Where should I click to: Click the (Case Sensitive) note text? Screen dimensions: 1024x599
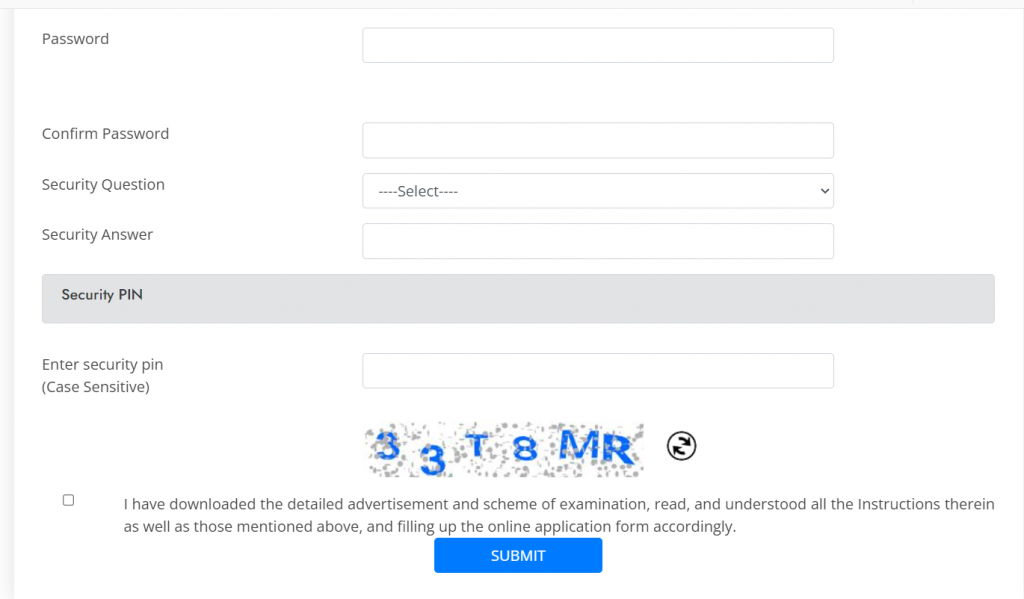(95, 387)
